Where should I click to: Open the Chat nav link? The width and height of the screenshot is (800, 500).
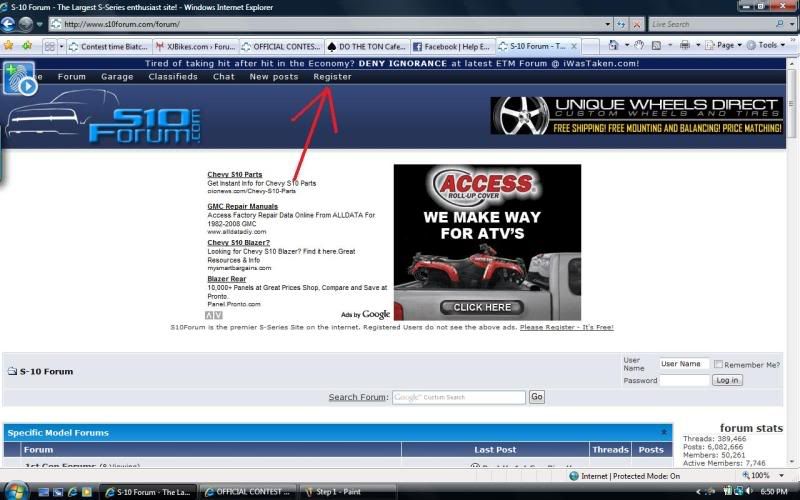click(x=223, y=77)
